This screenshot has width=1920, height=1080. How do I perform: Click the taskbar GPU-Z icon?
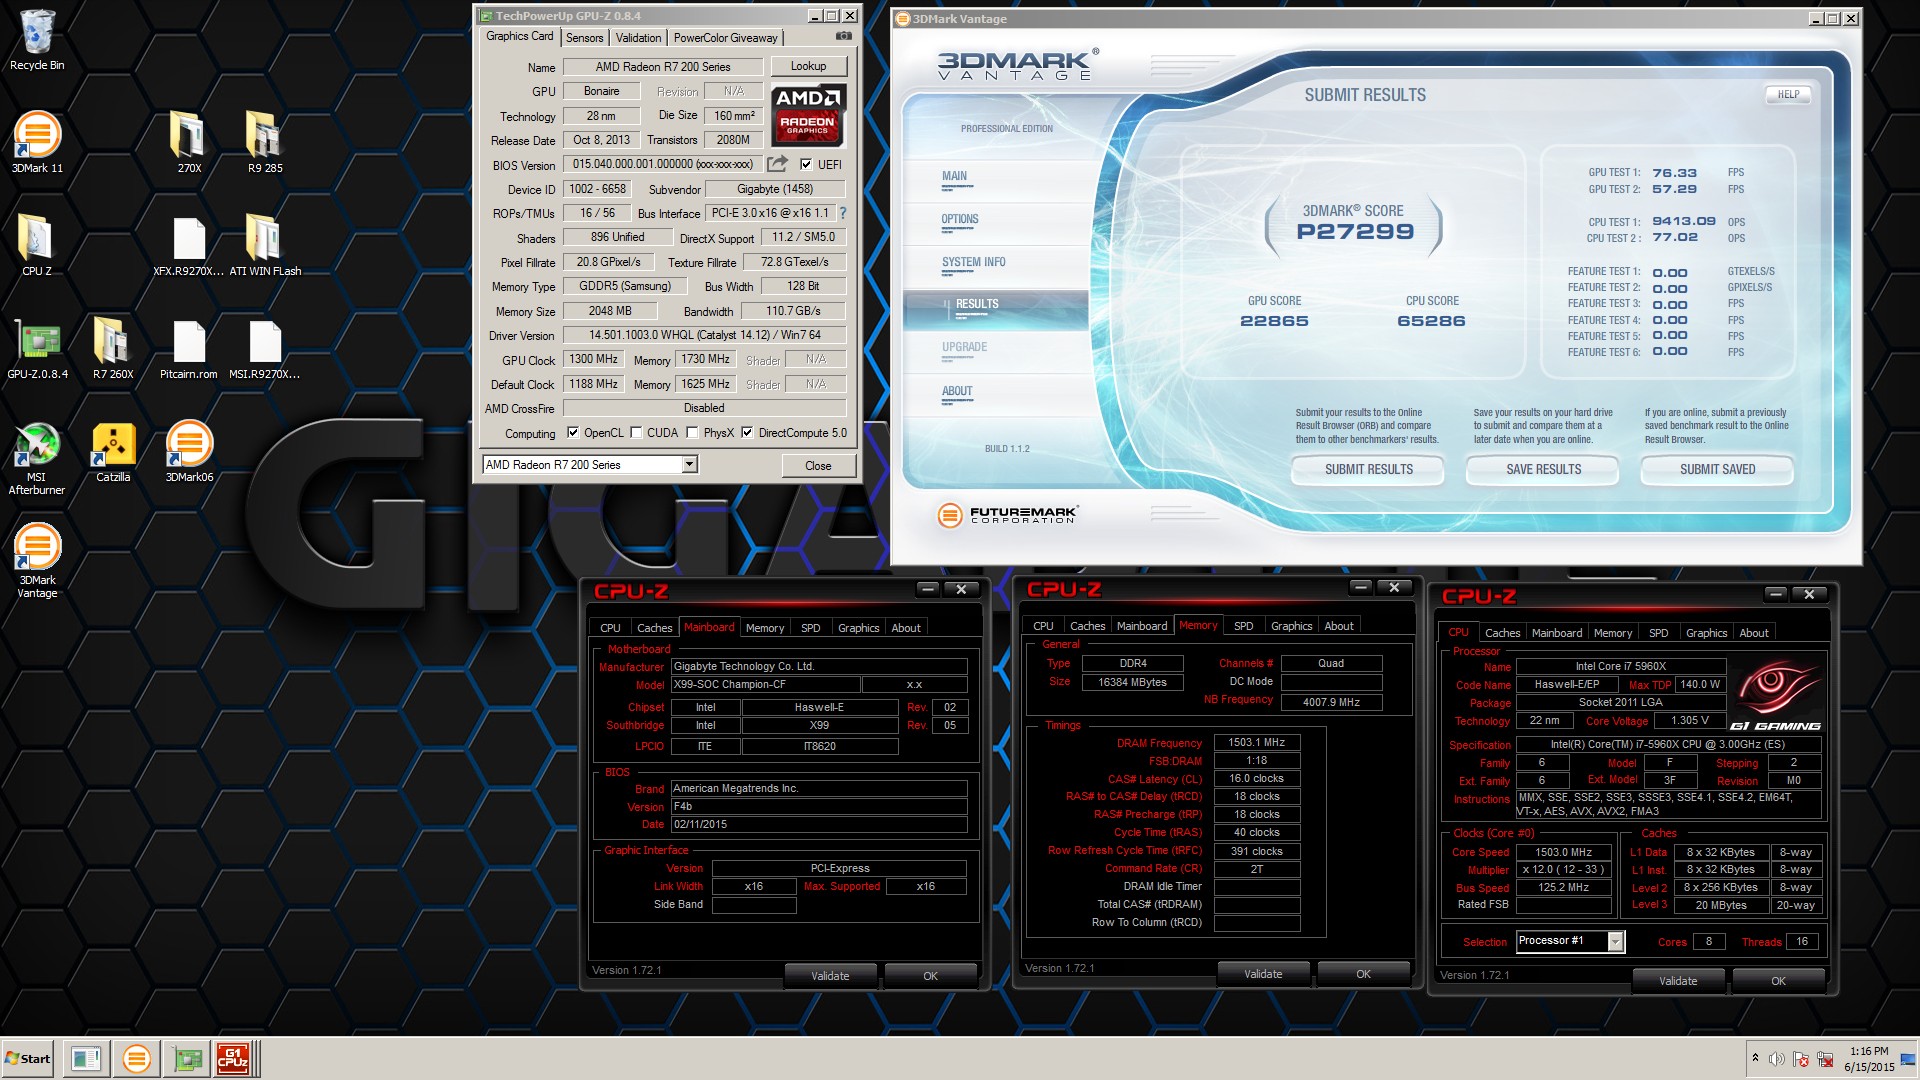point(186,1058)
